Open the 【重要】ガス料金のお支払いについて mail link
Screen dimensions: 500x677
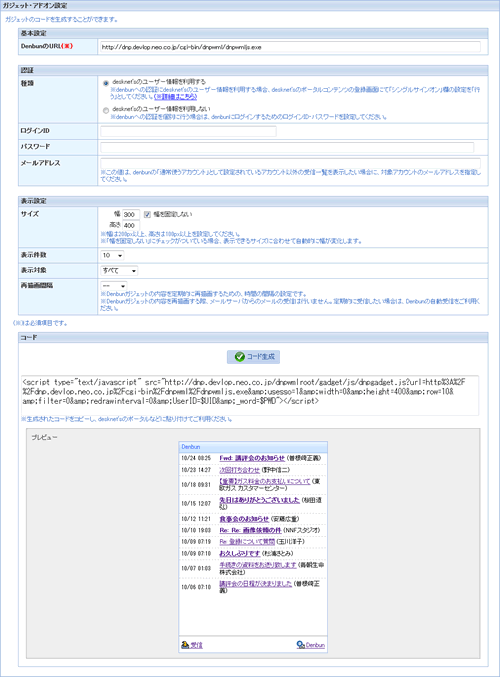pyautogui.click(x=265, y=481)
